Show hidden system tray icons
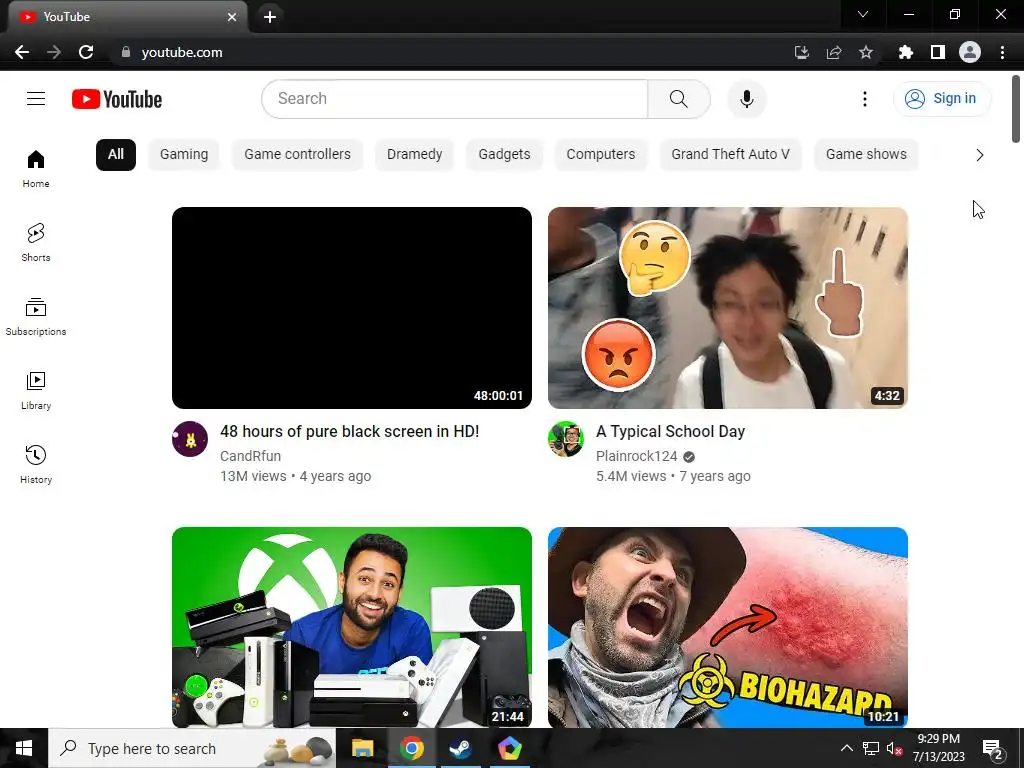Image resolution: width=1024 pixels, height=768 pixels. 846,748
